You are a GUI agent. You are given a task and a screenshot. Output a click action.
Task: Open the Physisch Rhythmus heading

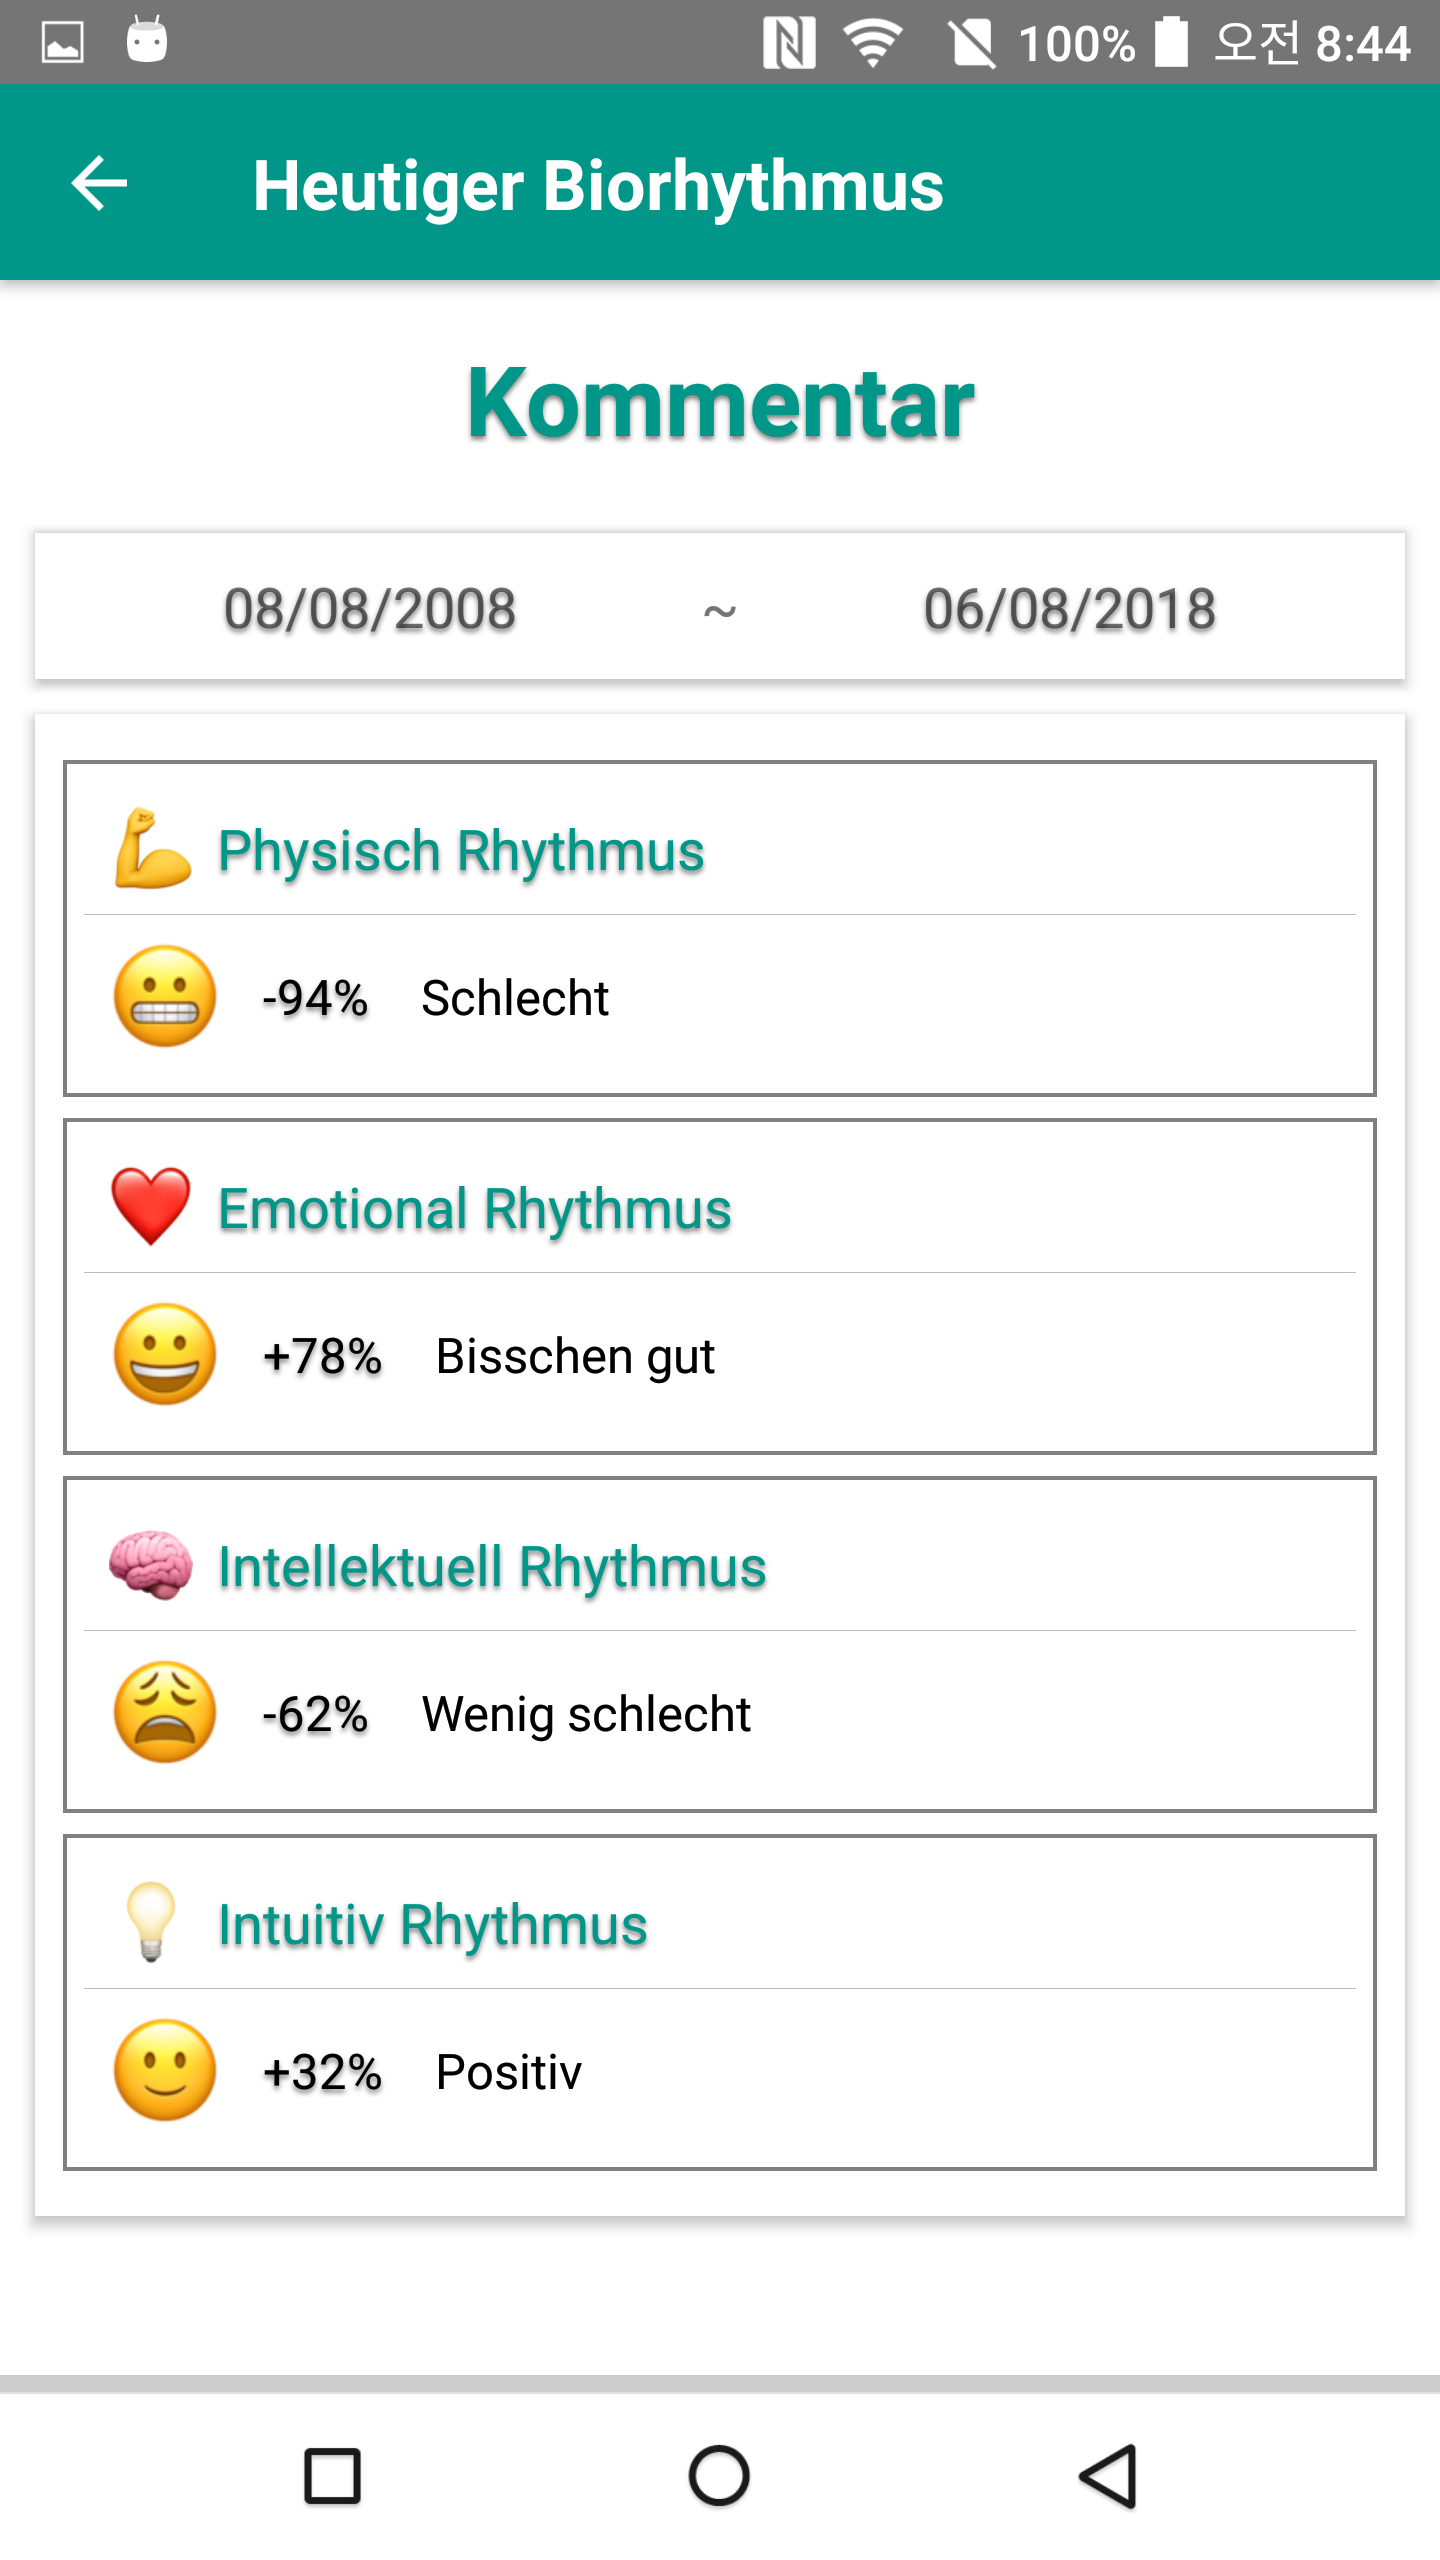461,851
